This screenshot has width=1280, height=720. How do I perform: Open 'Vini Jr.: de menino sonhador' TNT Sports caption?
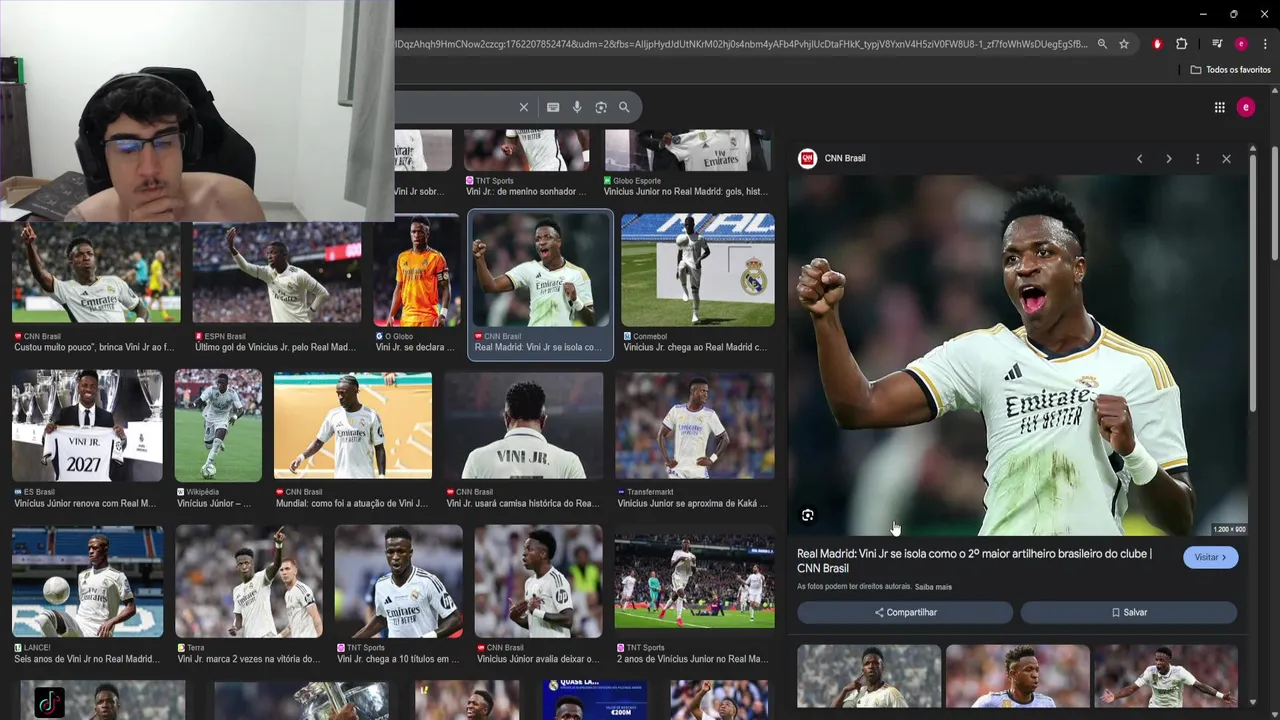[x=526, y=191]
